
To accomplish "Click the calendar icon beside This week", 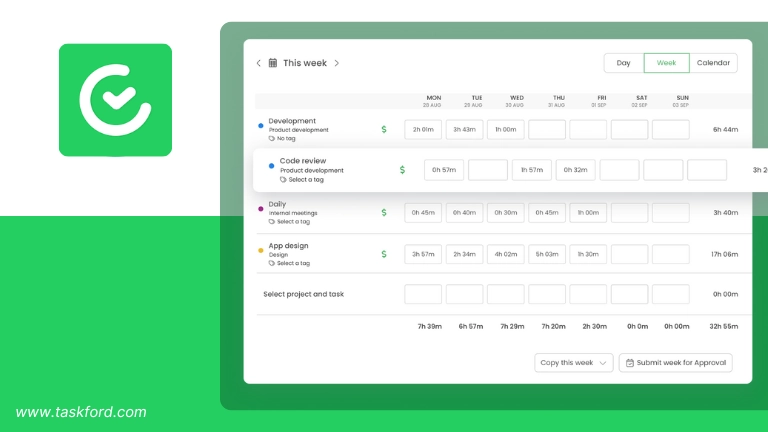I will pos(273,63).
